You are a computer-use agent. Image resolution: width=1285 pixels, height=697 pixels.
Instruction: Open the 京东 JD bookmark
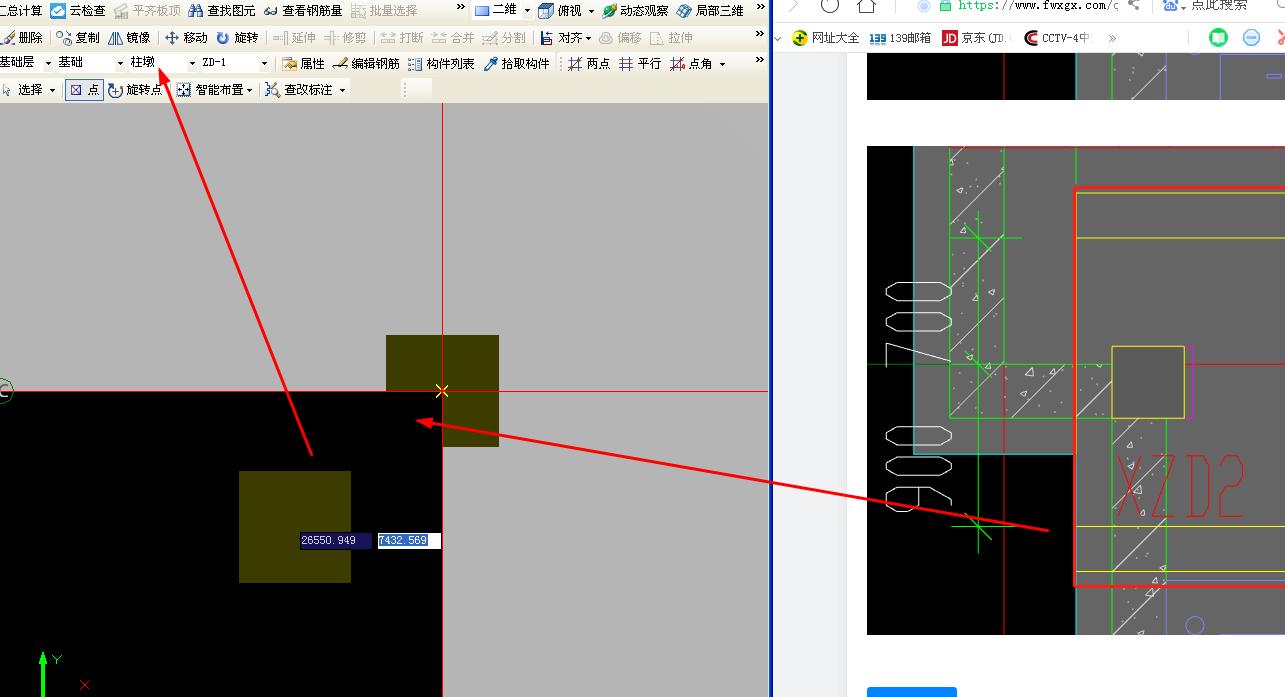pyautogui.click(x=974, y=38)
